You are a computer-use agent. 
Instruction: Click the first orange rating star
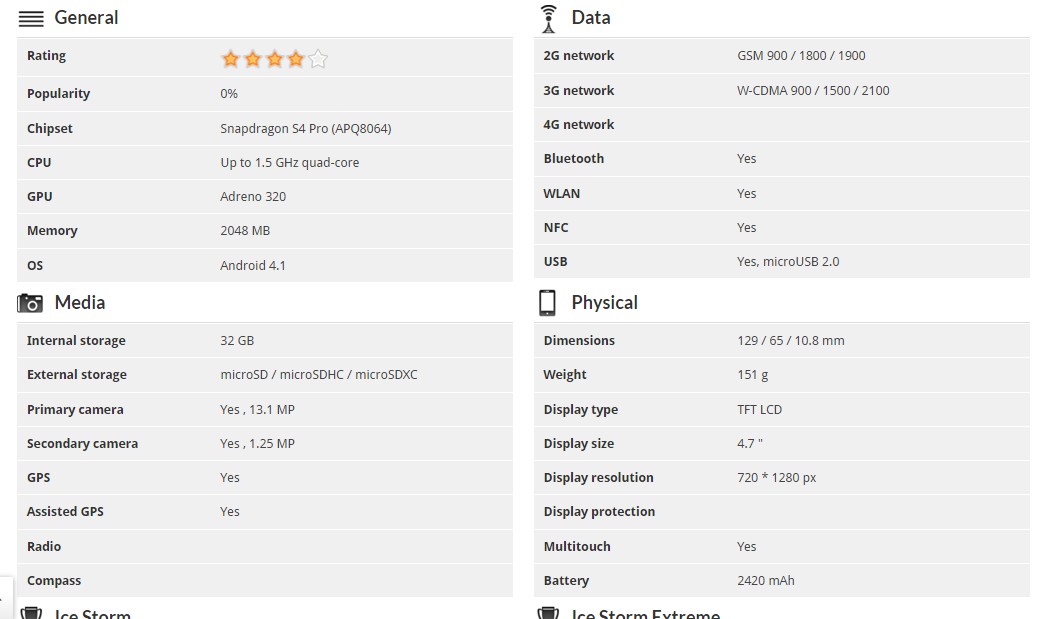[231, 59]
